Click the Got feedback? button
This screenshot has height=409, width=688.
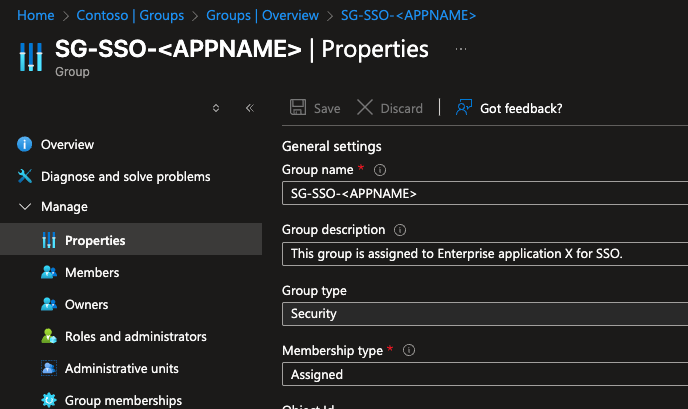click(x=509, y=108)
